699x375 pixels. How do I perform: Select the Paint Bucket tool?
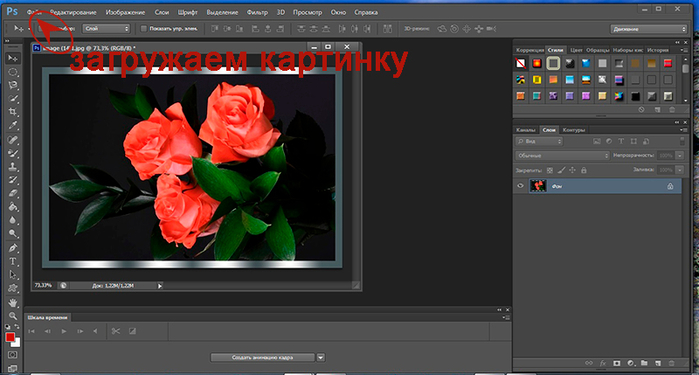click(x=12, y=207)
